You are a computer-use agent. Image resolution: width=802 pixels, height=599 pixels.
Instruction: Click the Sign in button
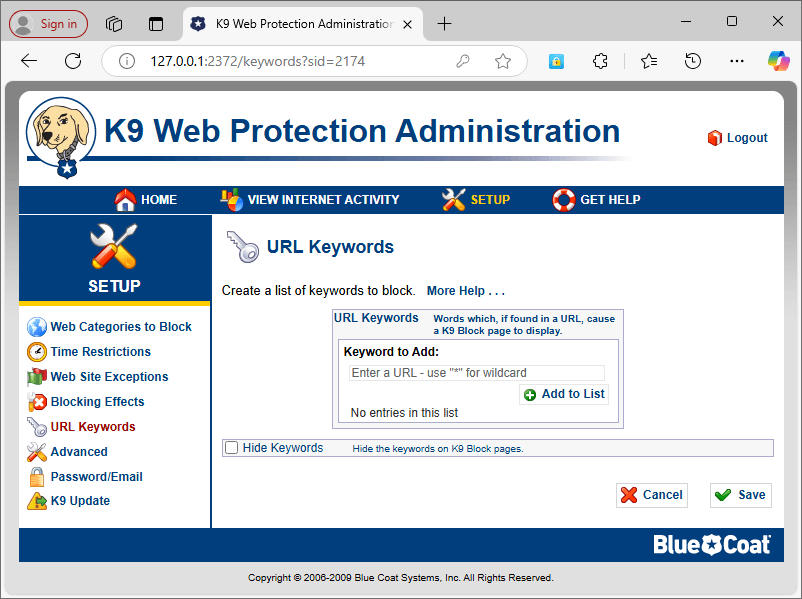49,24
